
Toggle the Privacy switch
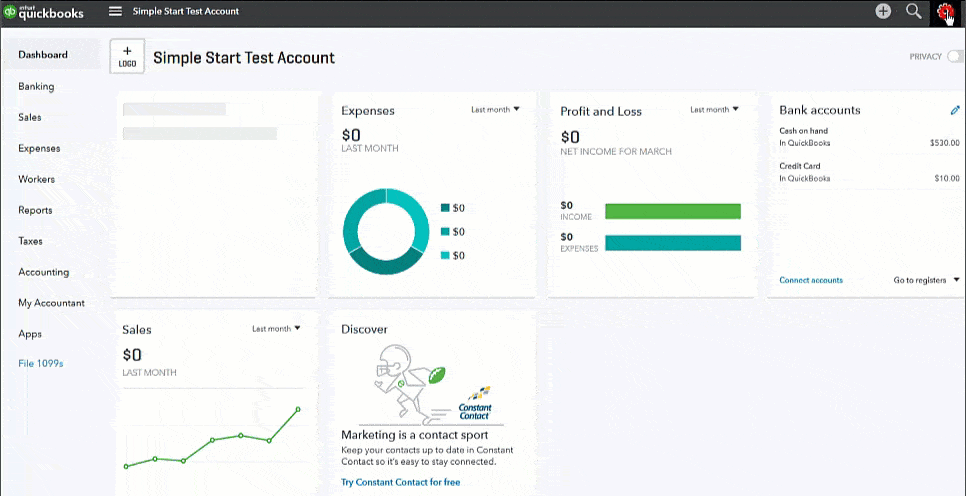coord(956,57)
